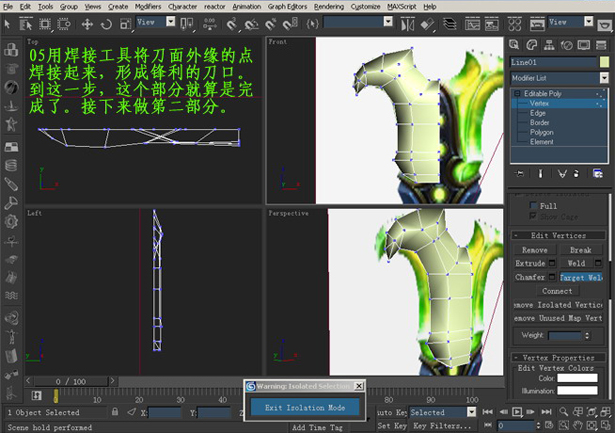The image size is (615, 433).
Task: Enable the Full checkbox
Action: pos(533,205)
